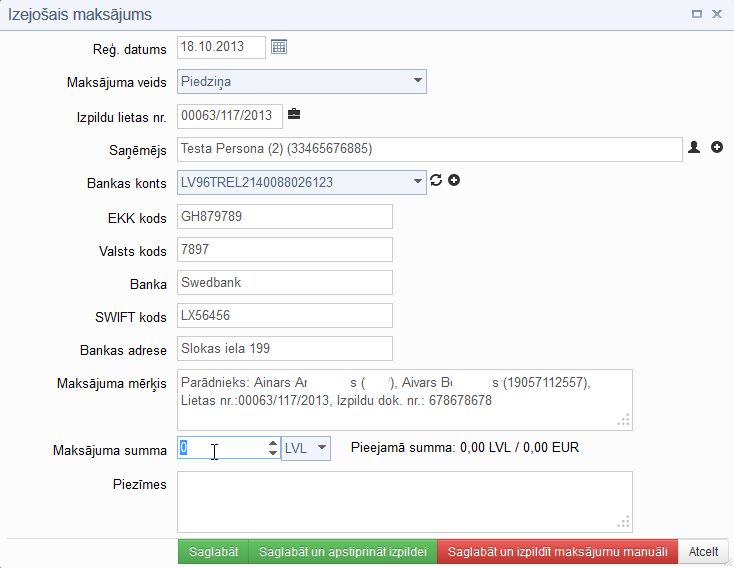734x568 pixels.
Task: Decrease Maksājuma summa with down arrow
Action: pos(273,453)
